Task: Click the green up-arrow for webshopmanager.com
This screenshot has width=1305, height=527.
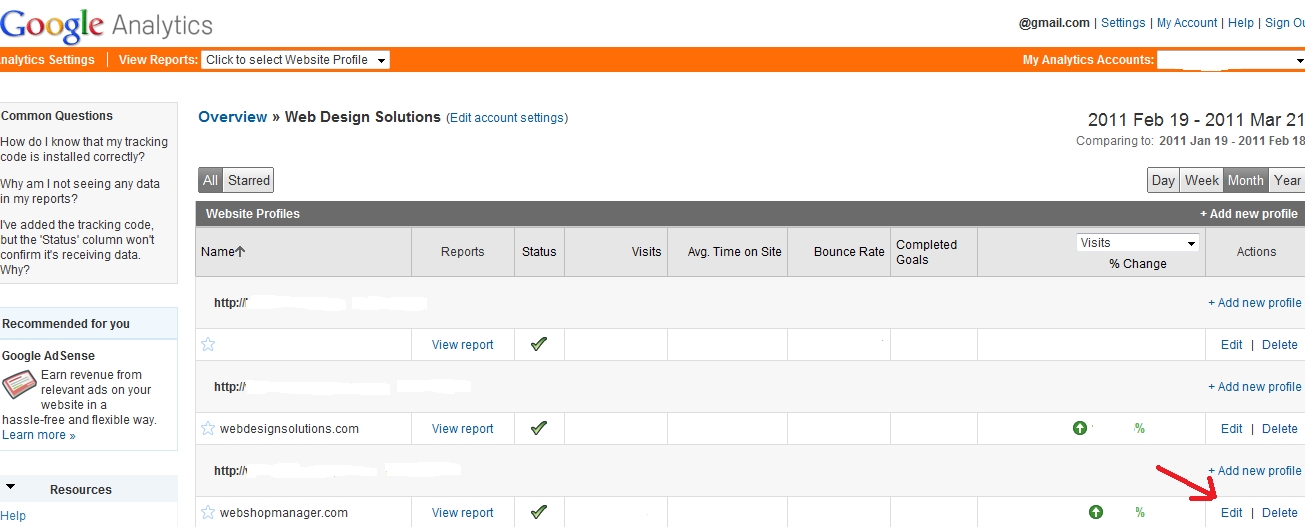Action: tap(1096, 512)
